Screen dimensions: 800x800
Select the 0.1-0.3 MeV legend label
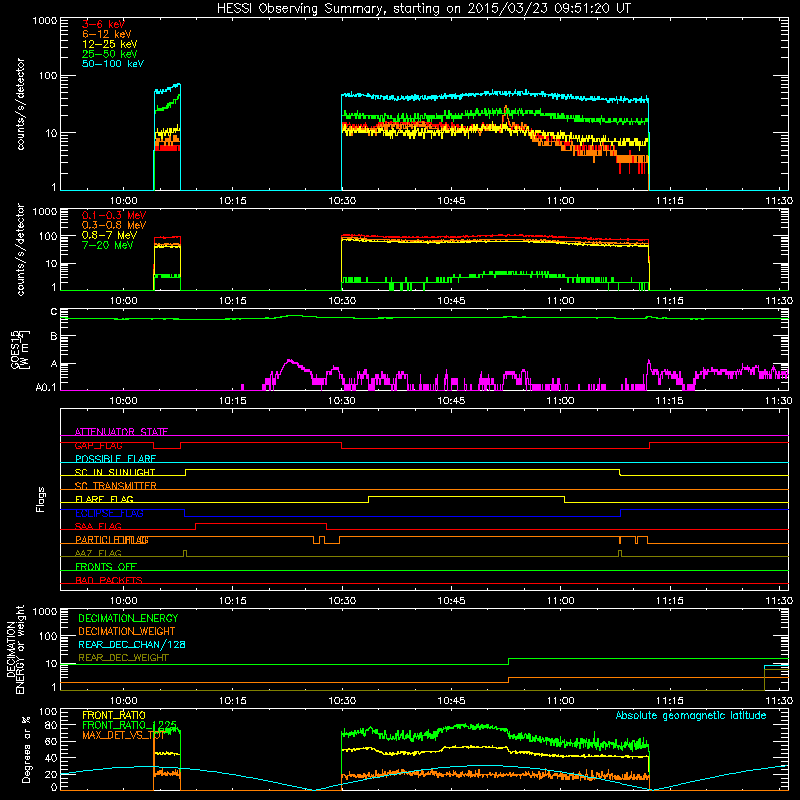(114, 215)
